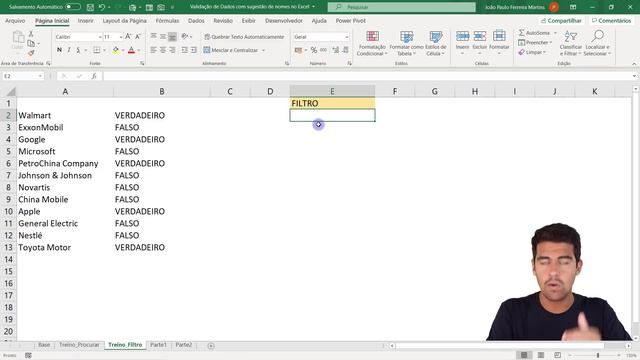Click the Increase Indent icon
640x360 pixels.
(194, 50)
